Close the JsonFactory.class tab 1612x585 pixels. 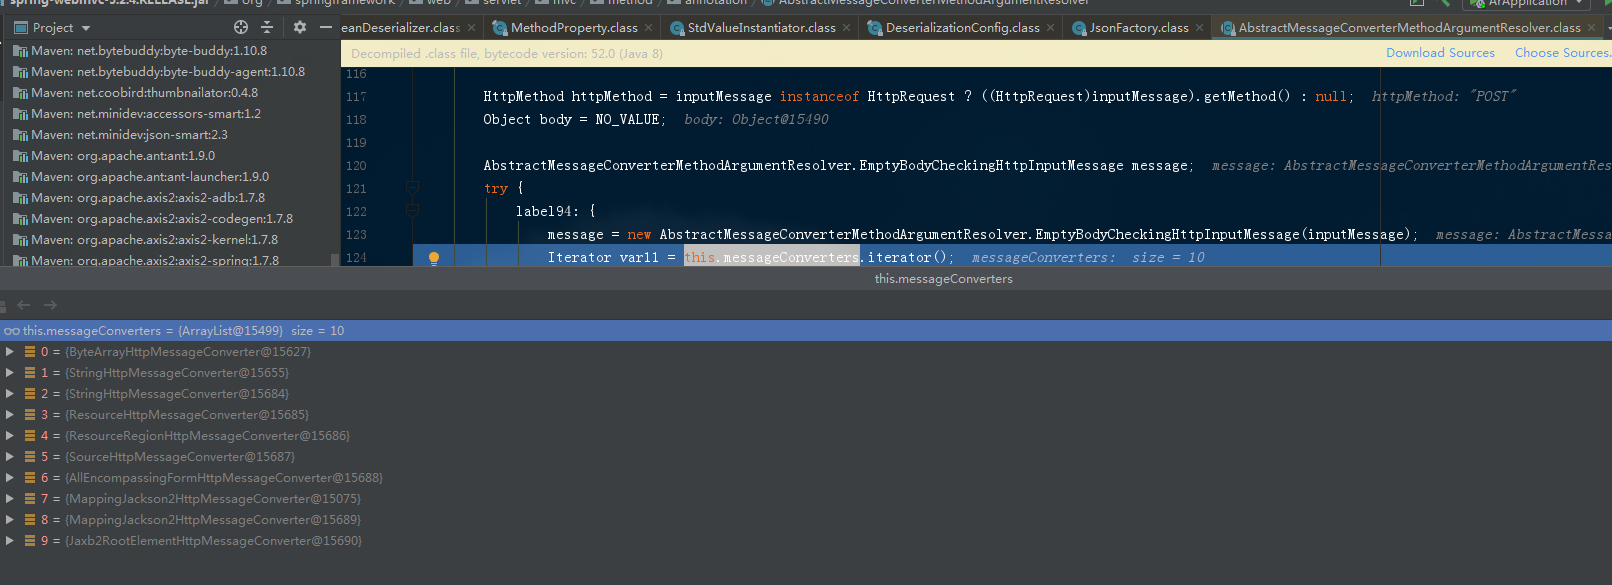(x=1200, y=28)
